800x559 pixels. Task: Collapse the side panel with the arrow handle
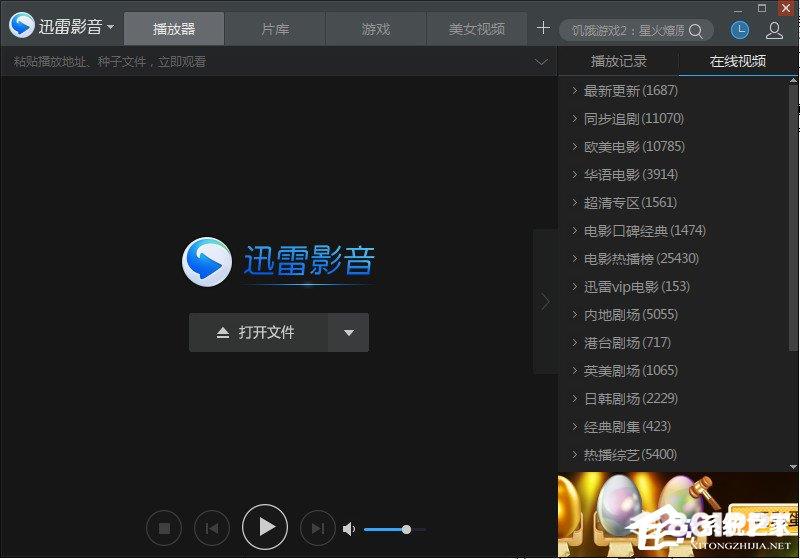click(545, 301)
